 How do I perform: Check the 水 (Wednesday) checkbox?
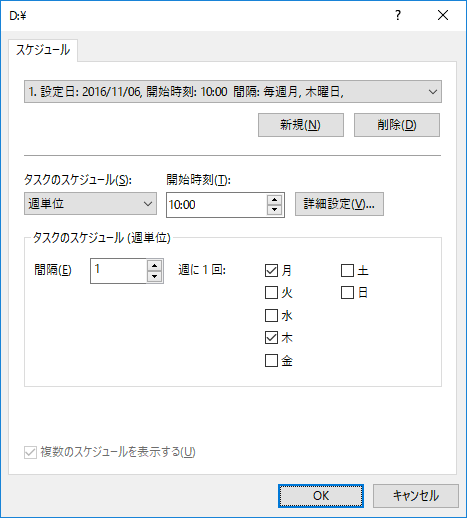point(271,315)
